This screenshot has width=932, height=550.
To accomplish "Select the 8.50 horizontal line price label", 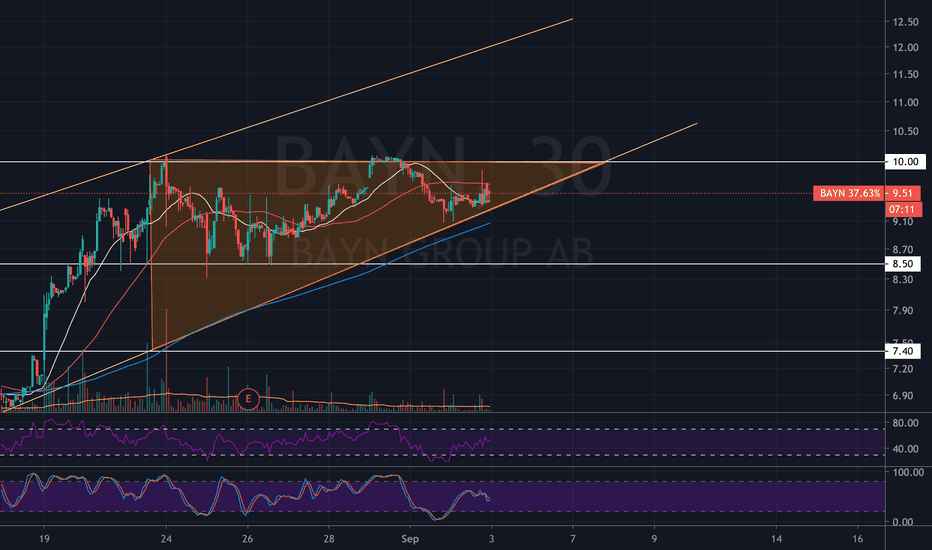I will pyautogui.click(x=902, y=264).
